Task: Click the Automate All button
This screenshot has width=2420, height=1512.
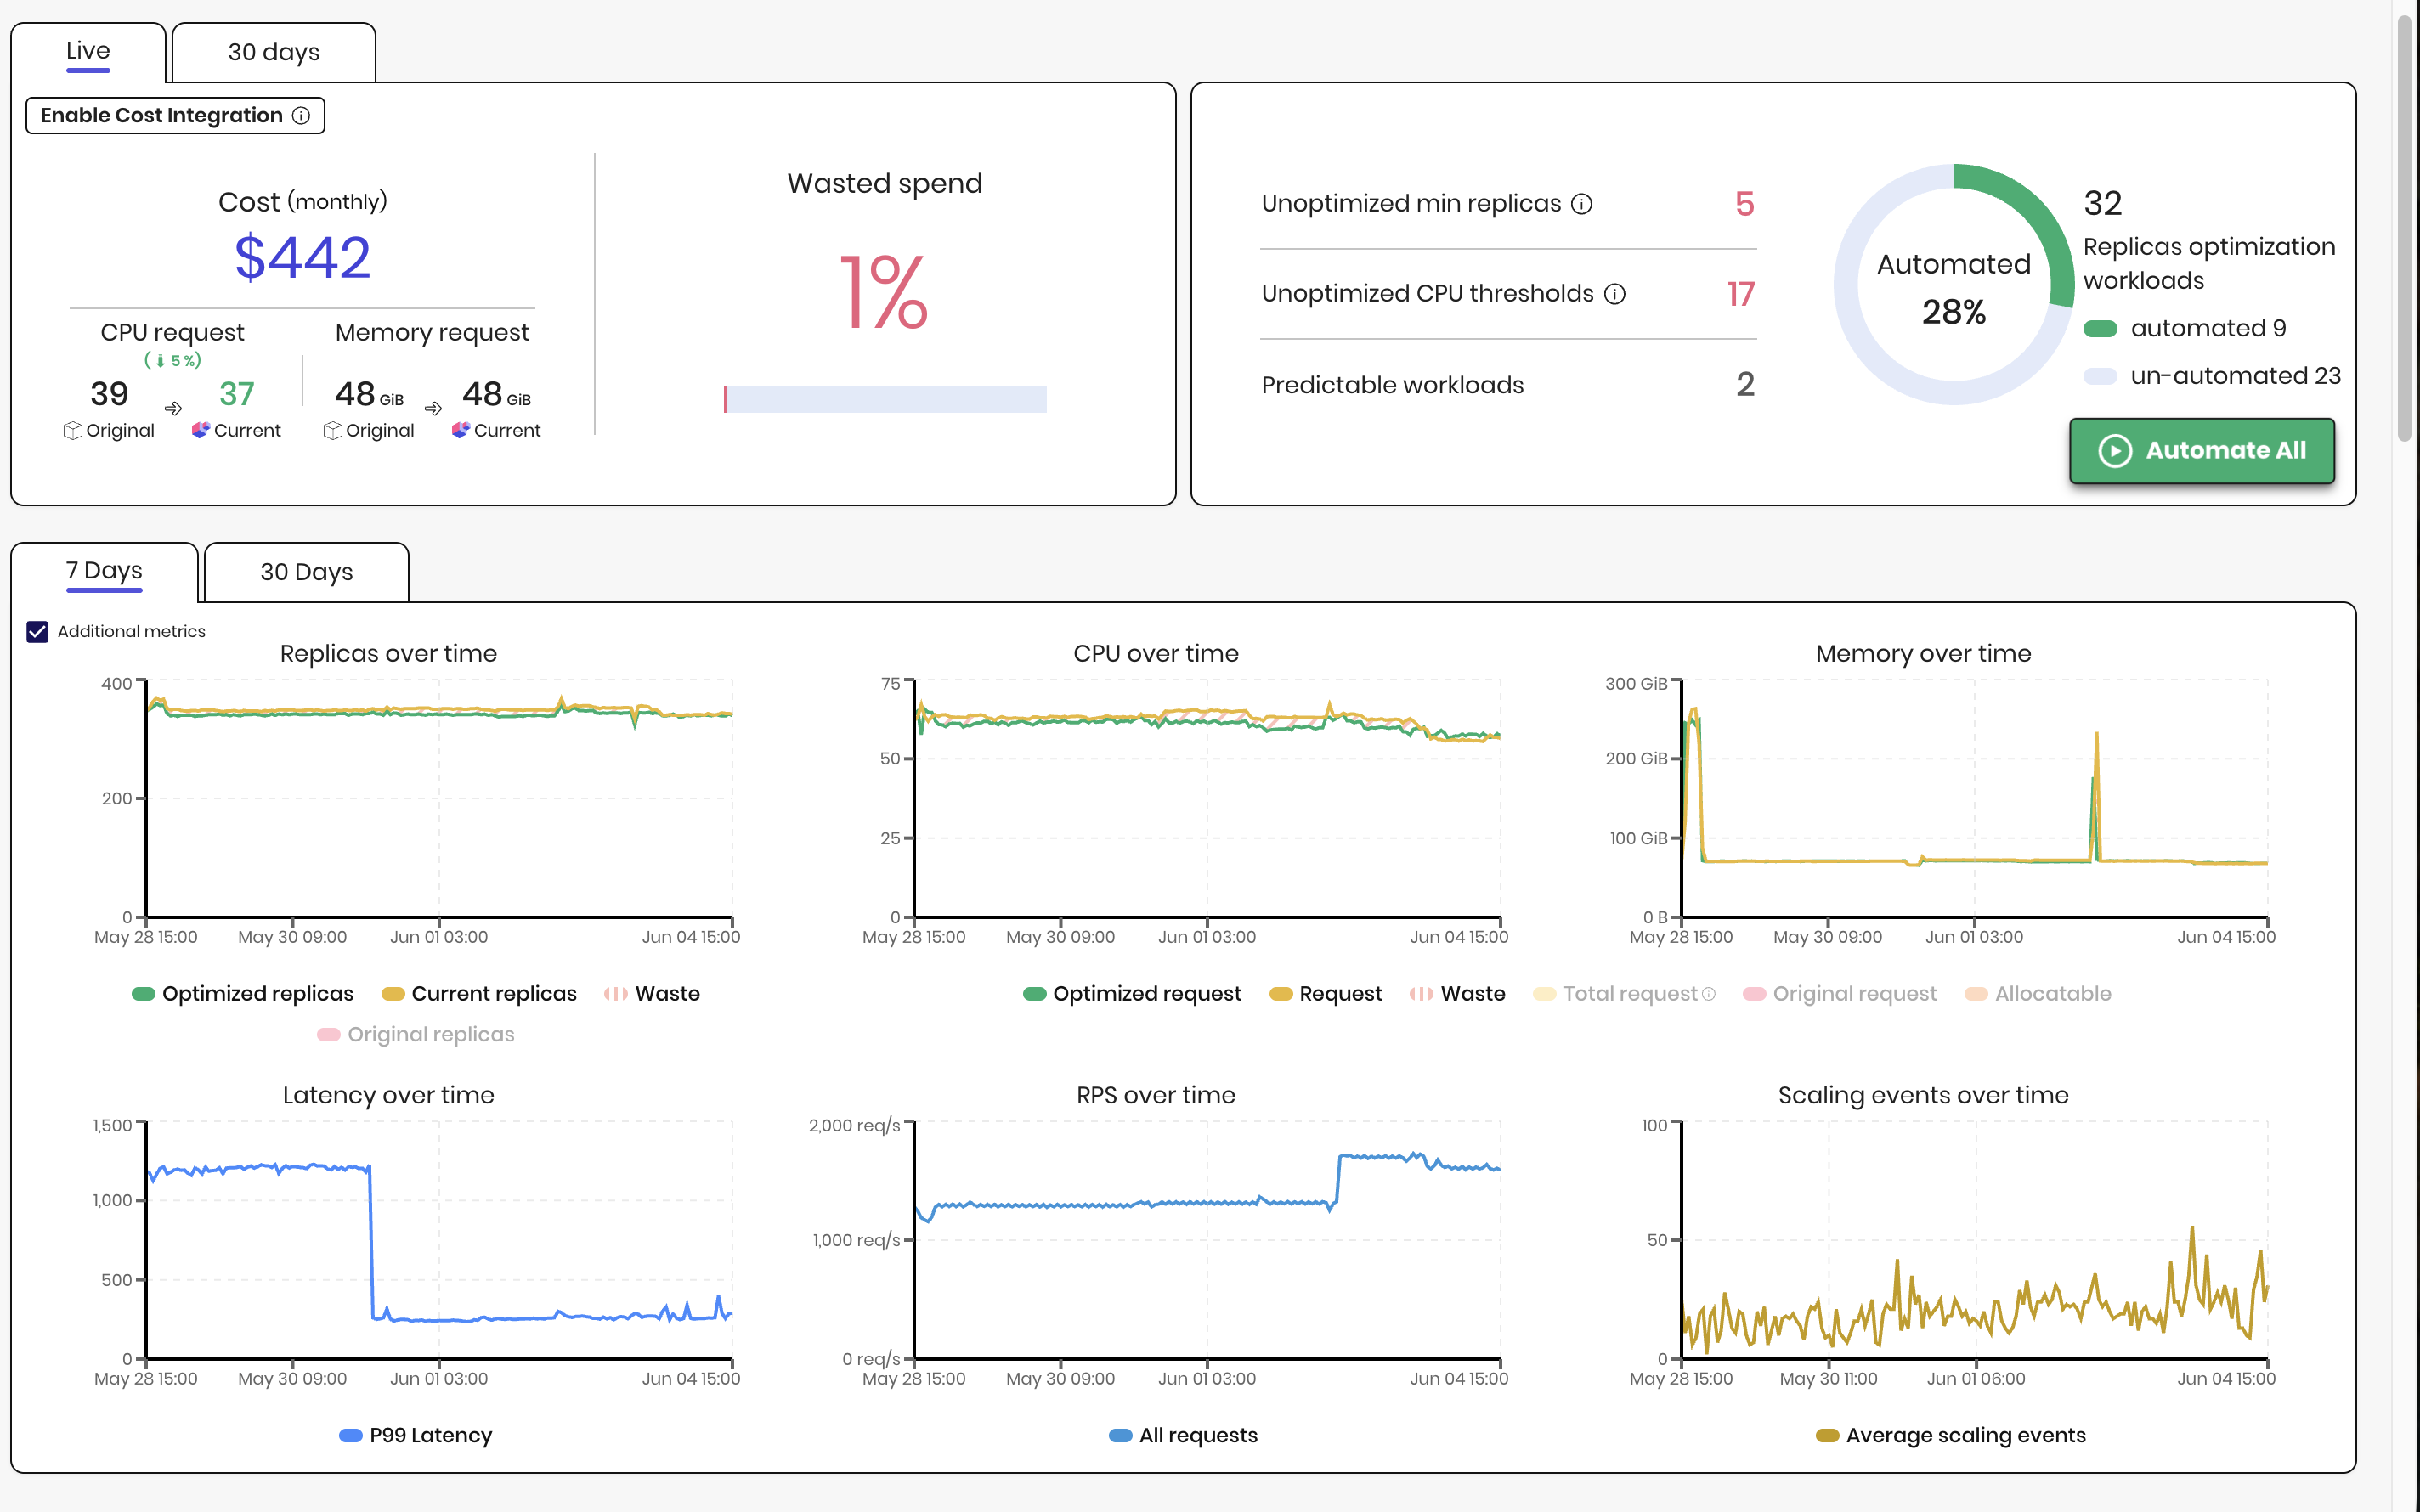Action: coord(2202,451)
